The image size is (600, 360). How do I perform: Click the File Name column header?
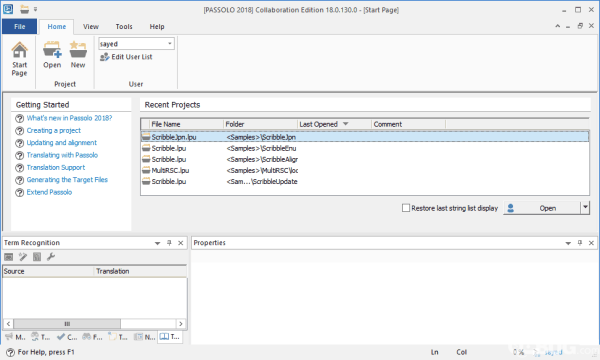(x=186, y=124)
